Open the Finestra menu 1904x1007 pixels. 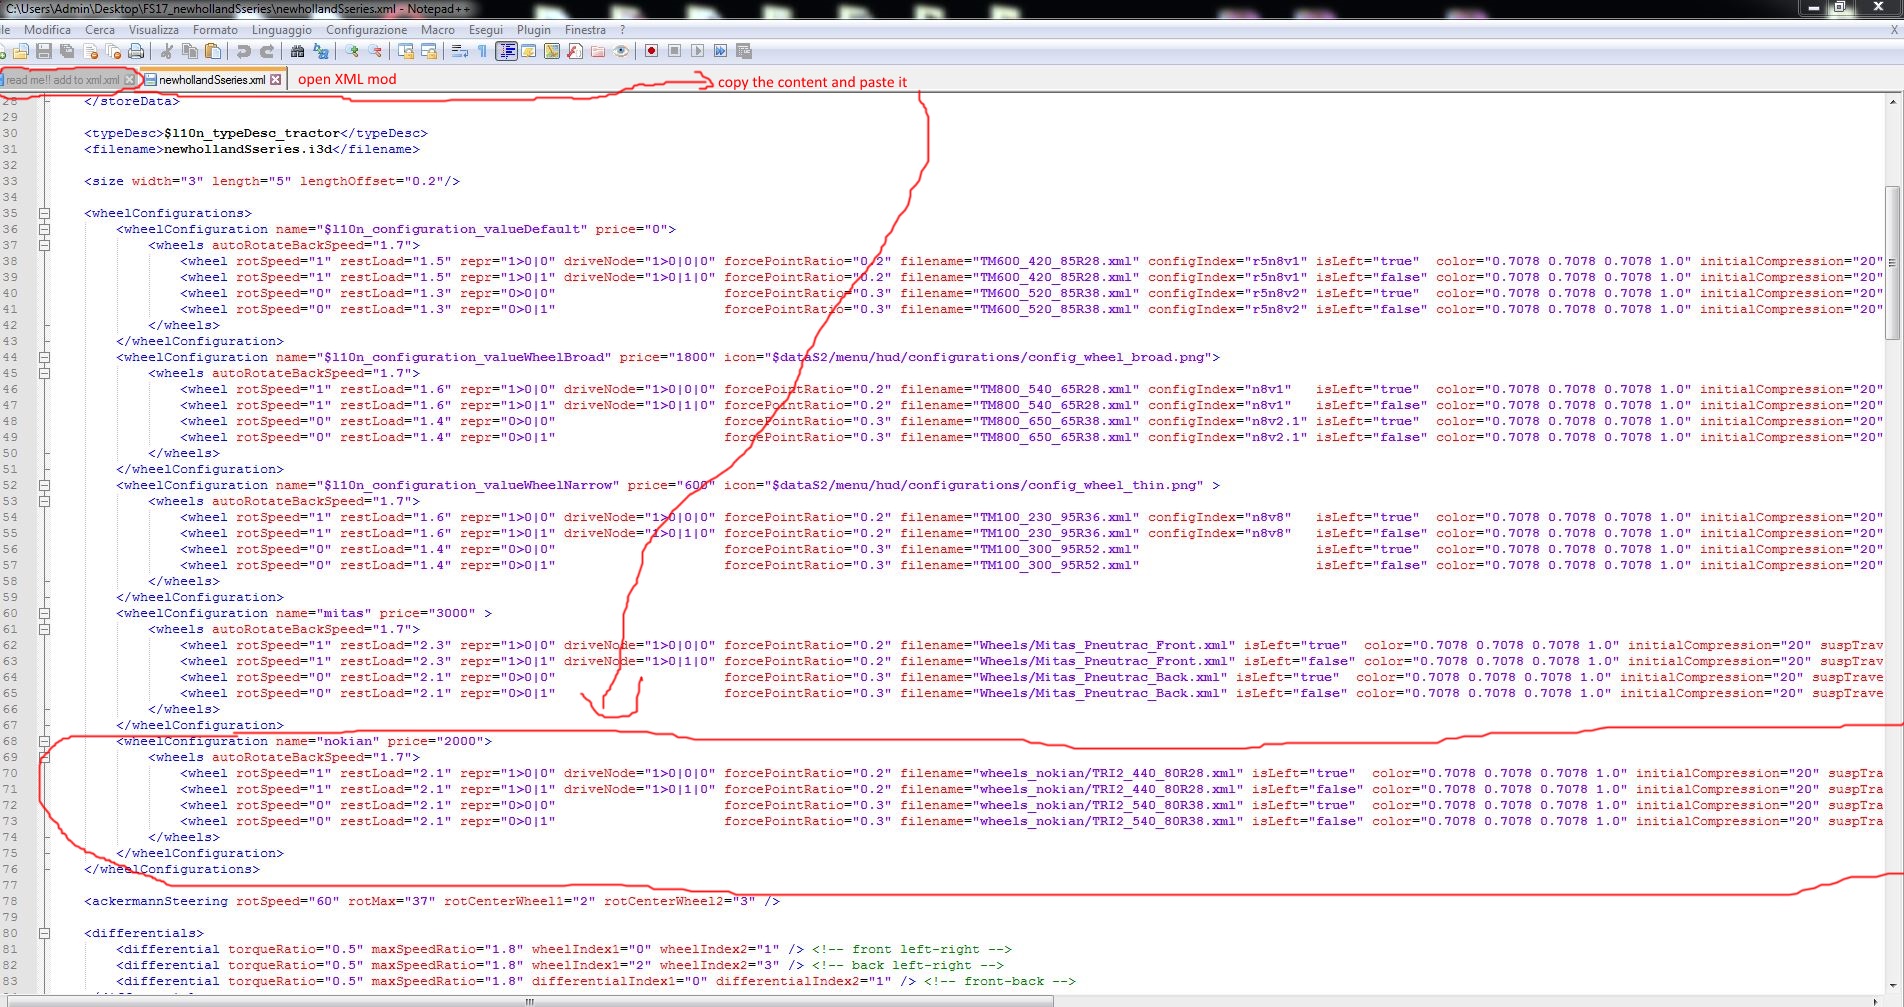tap(585, 30)
